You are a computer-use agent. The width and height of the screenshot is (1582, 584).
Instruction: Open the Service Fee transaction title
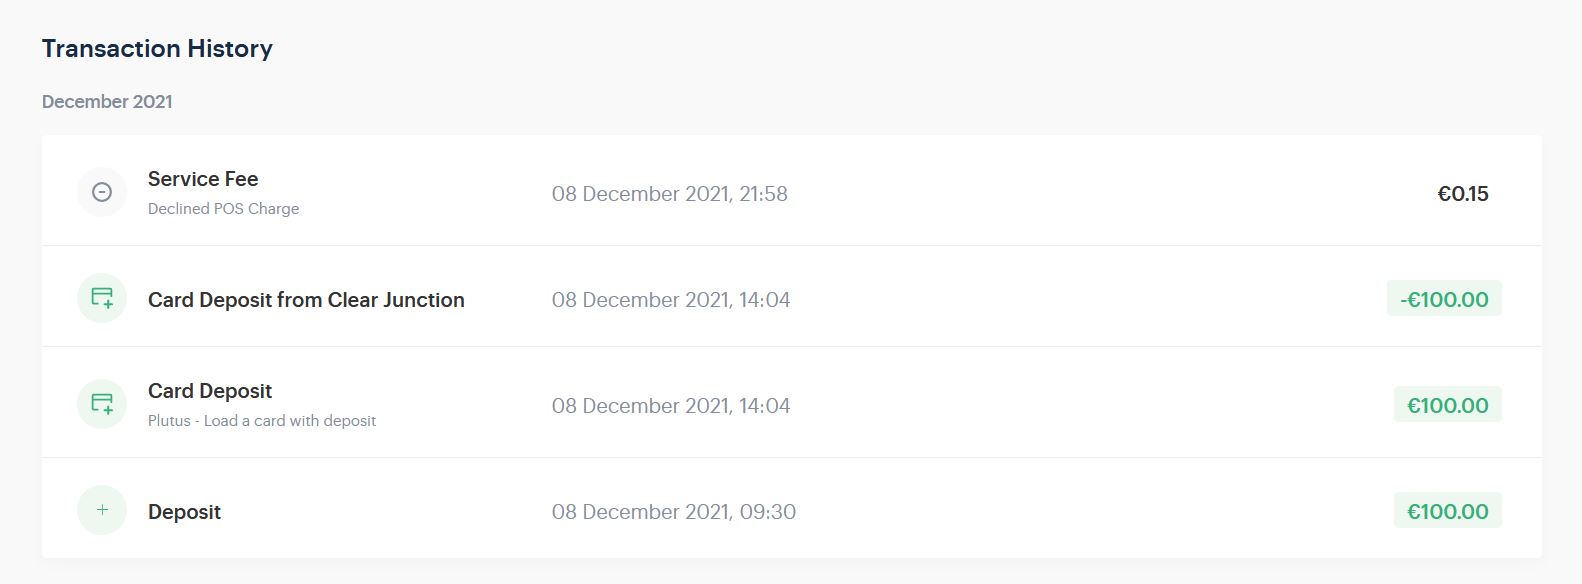coord(203,179)
